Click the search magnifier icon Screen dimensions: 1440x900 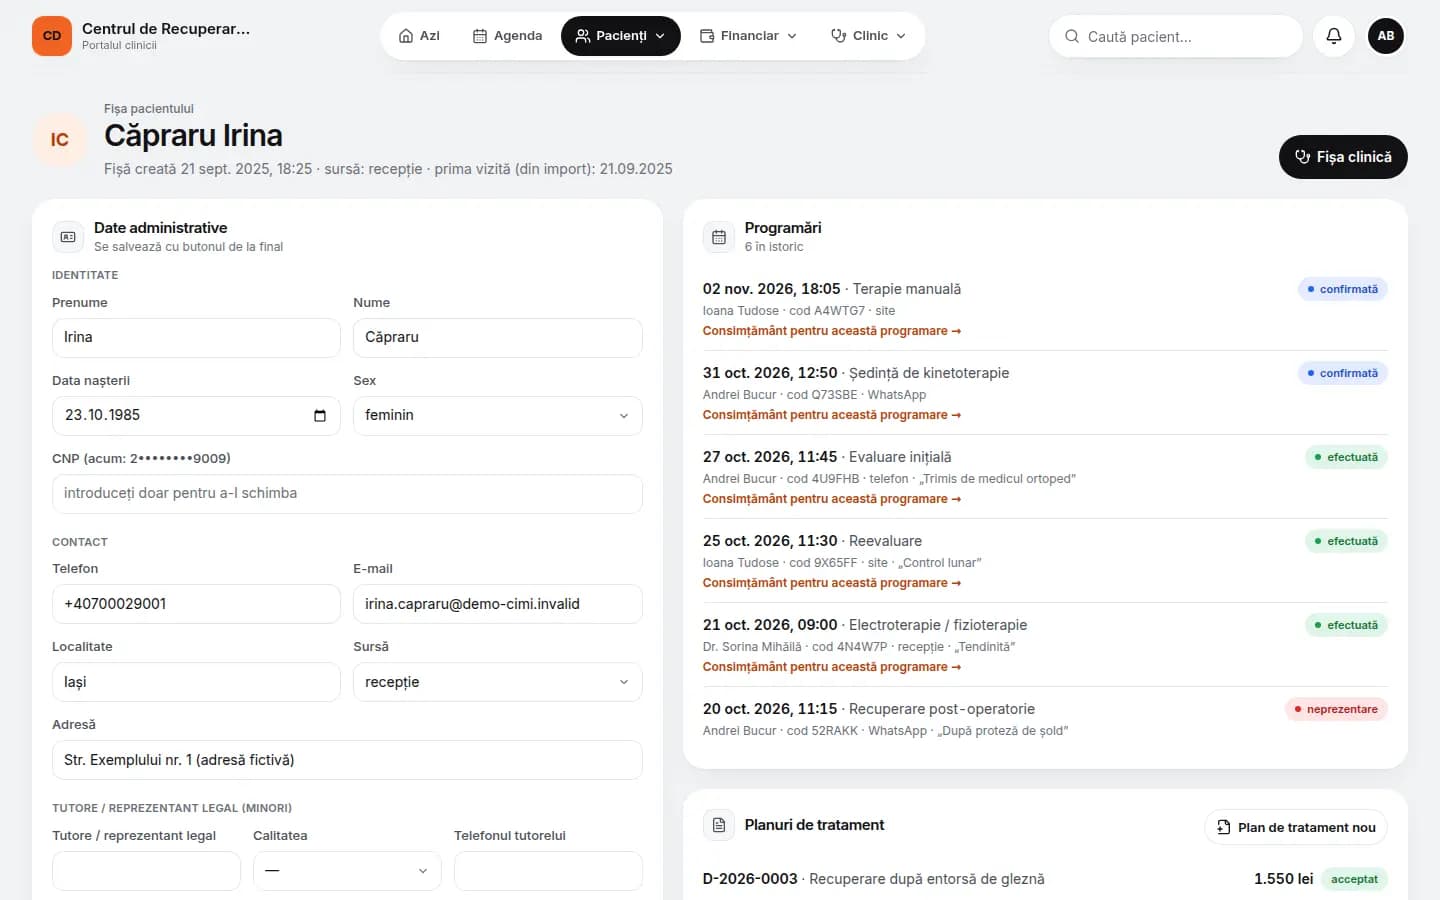(x=1072, y=36)
